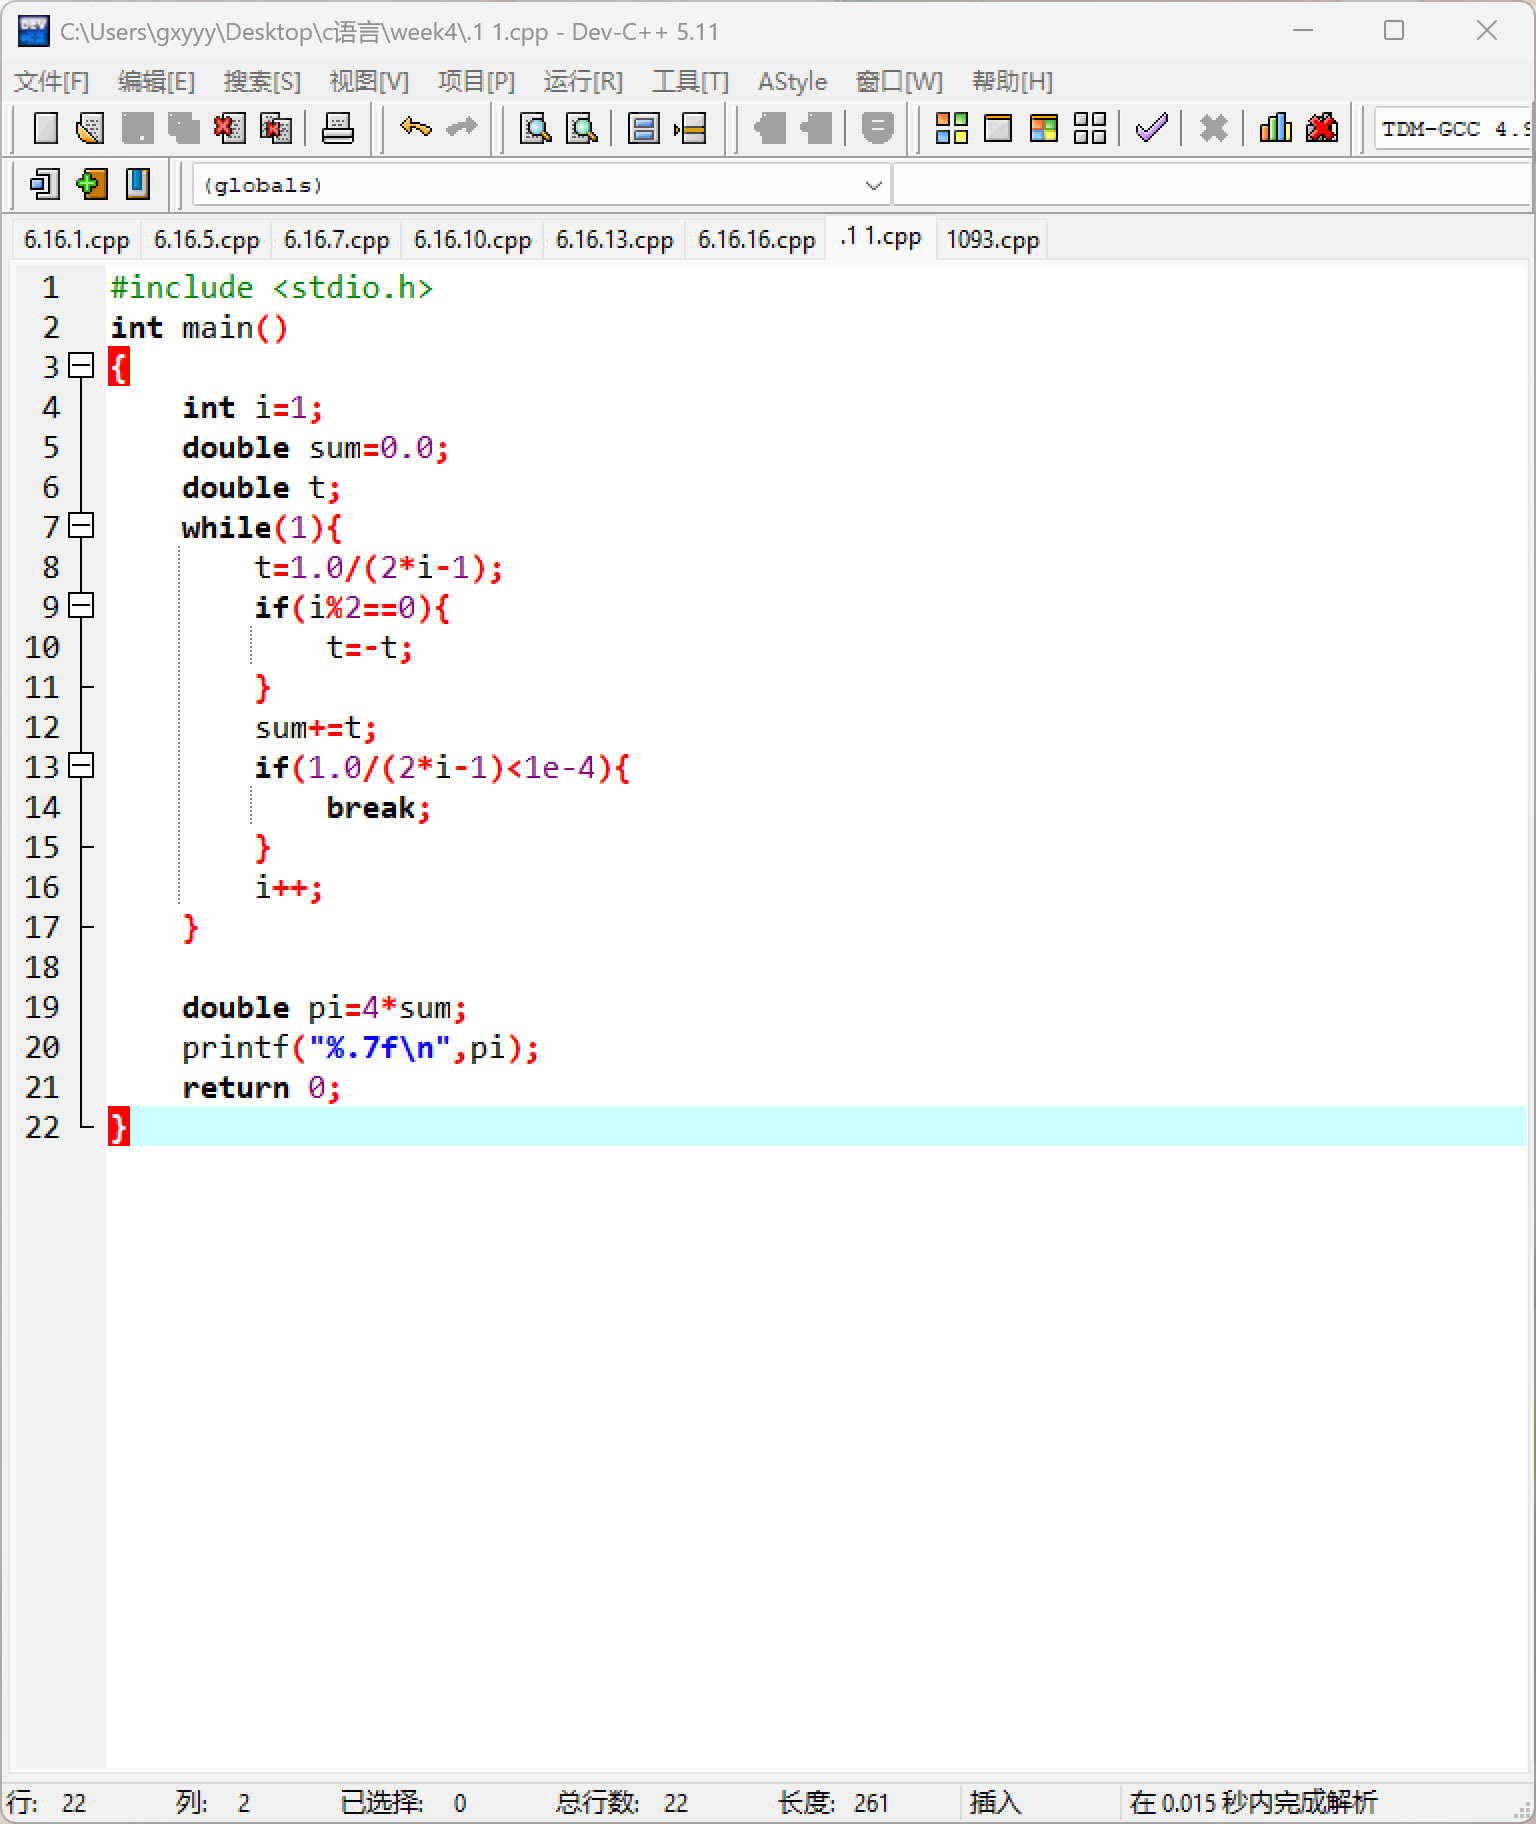The width and height of the screenshot is (1536, 1824).
Task: Open Replace with the second magnifier icon
Action: pyautogui.click(x=582, y=128)
